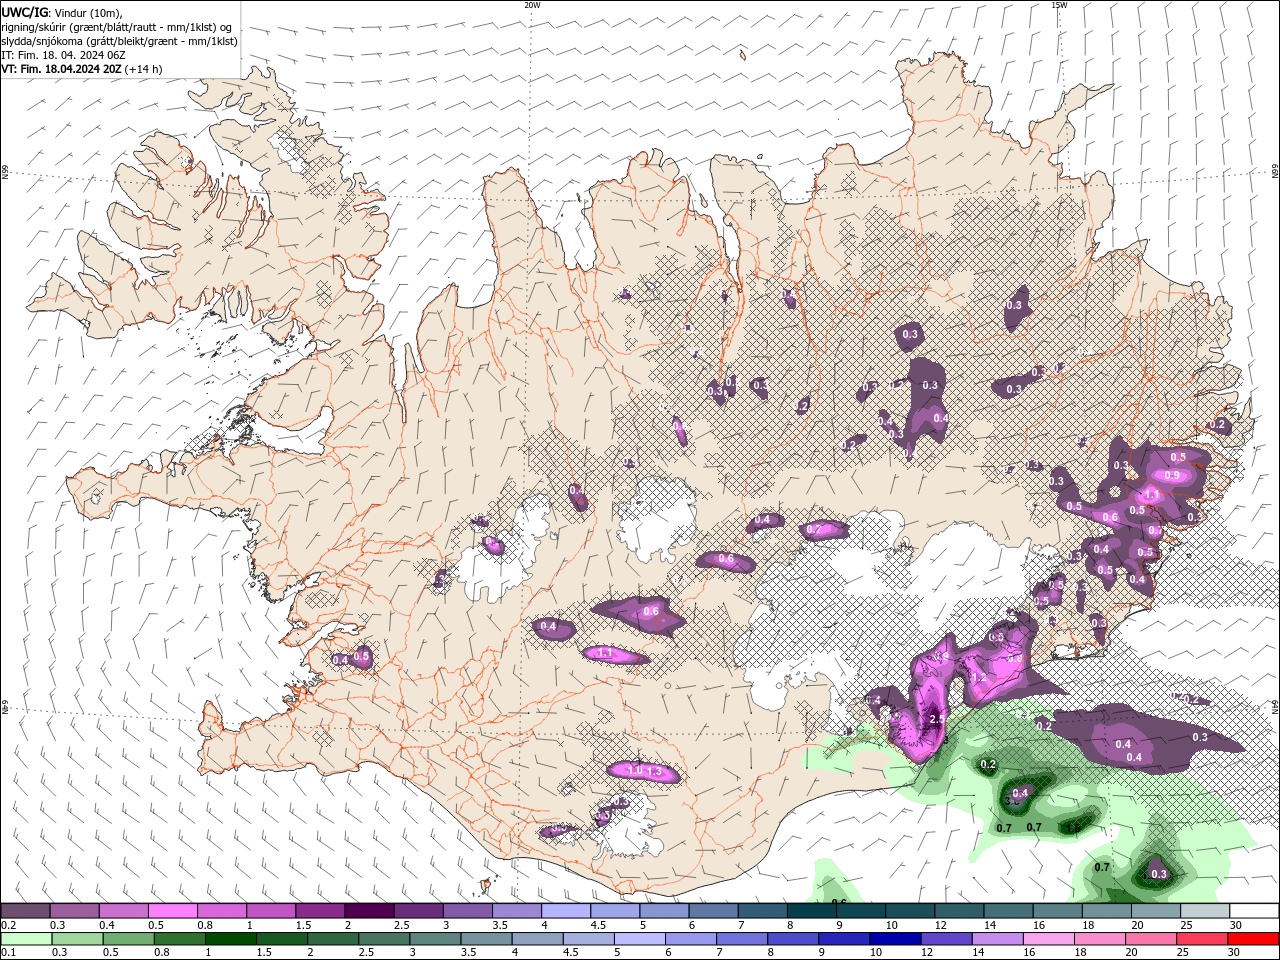Pick the darkest purple 2 swatch, upper scale
This screenshot has width=1280, height=960.
click(x=369, y=911)
